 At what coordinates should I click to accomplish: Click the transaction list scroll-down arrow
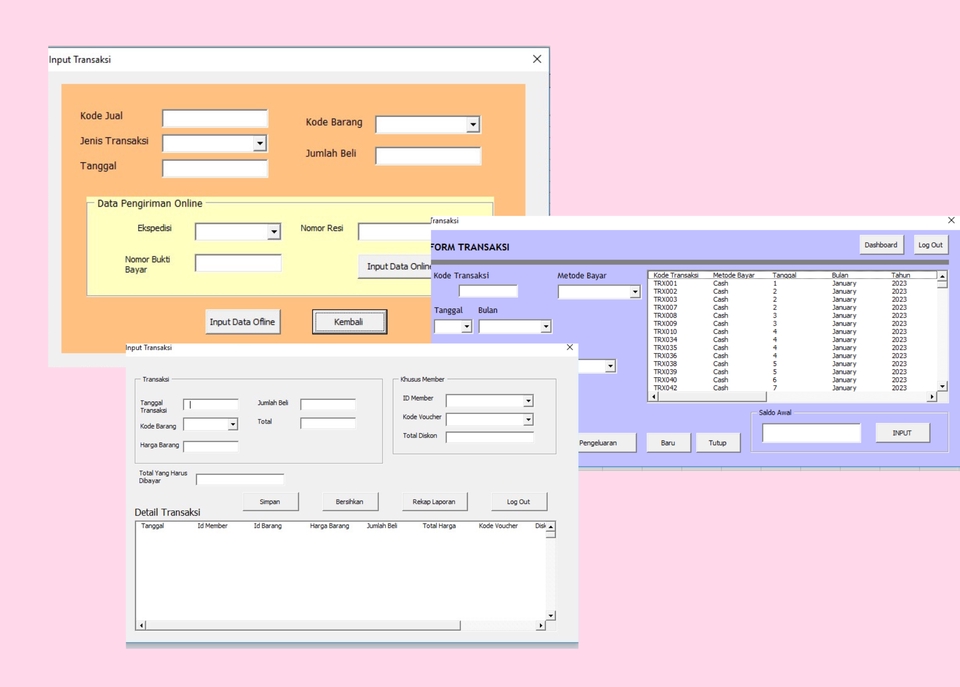point(942,386)
